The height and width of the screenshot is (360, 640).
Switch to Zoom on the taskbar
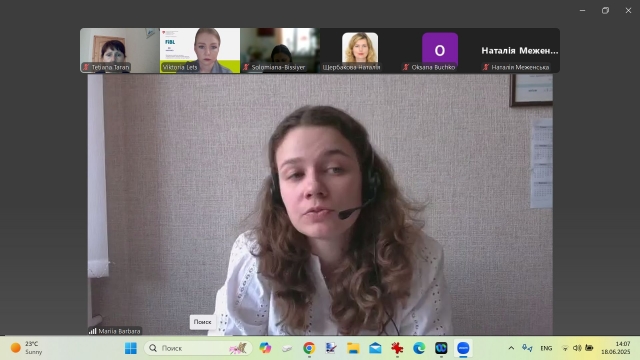pos(463,348)
